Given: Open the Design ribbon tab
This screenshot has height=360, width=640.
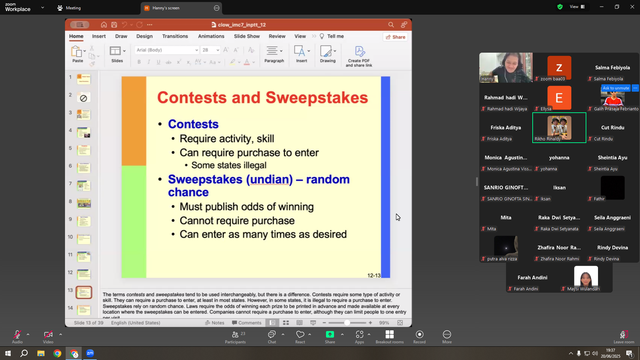Looking at the screenshot, I should click(144, 36).
